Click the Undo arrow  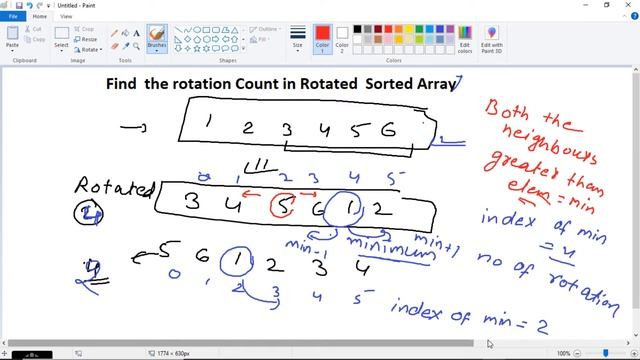pos(29,5)
